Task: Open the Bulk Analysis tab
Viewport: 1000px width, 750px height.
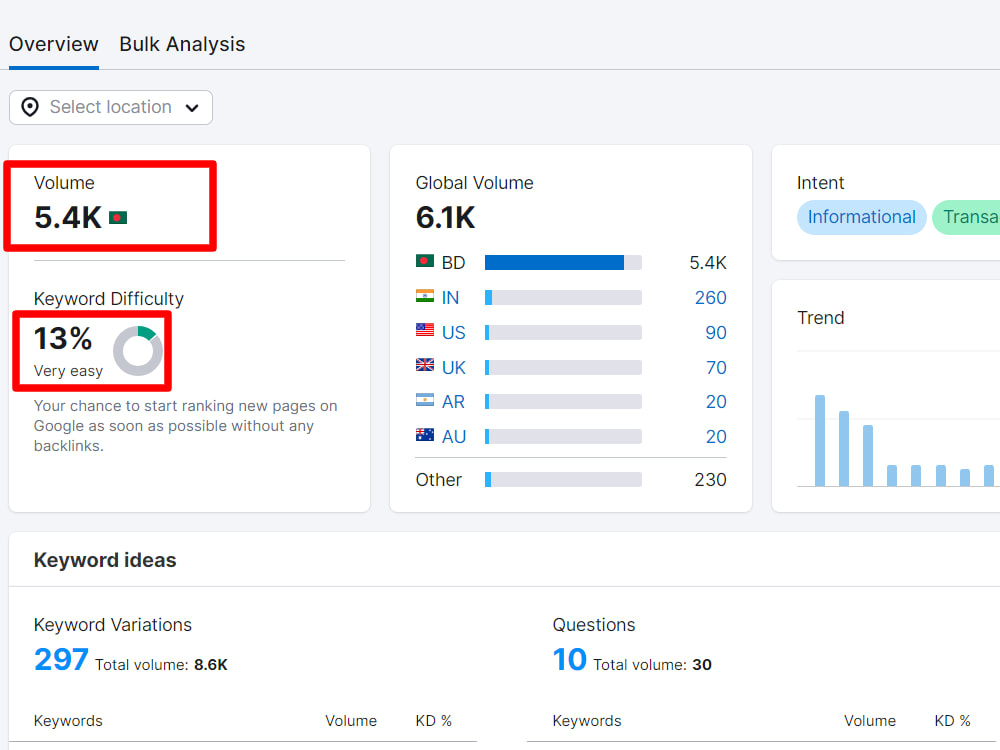Action: (182, 44)
